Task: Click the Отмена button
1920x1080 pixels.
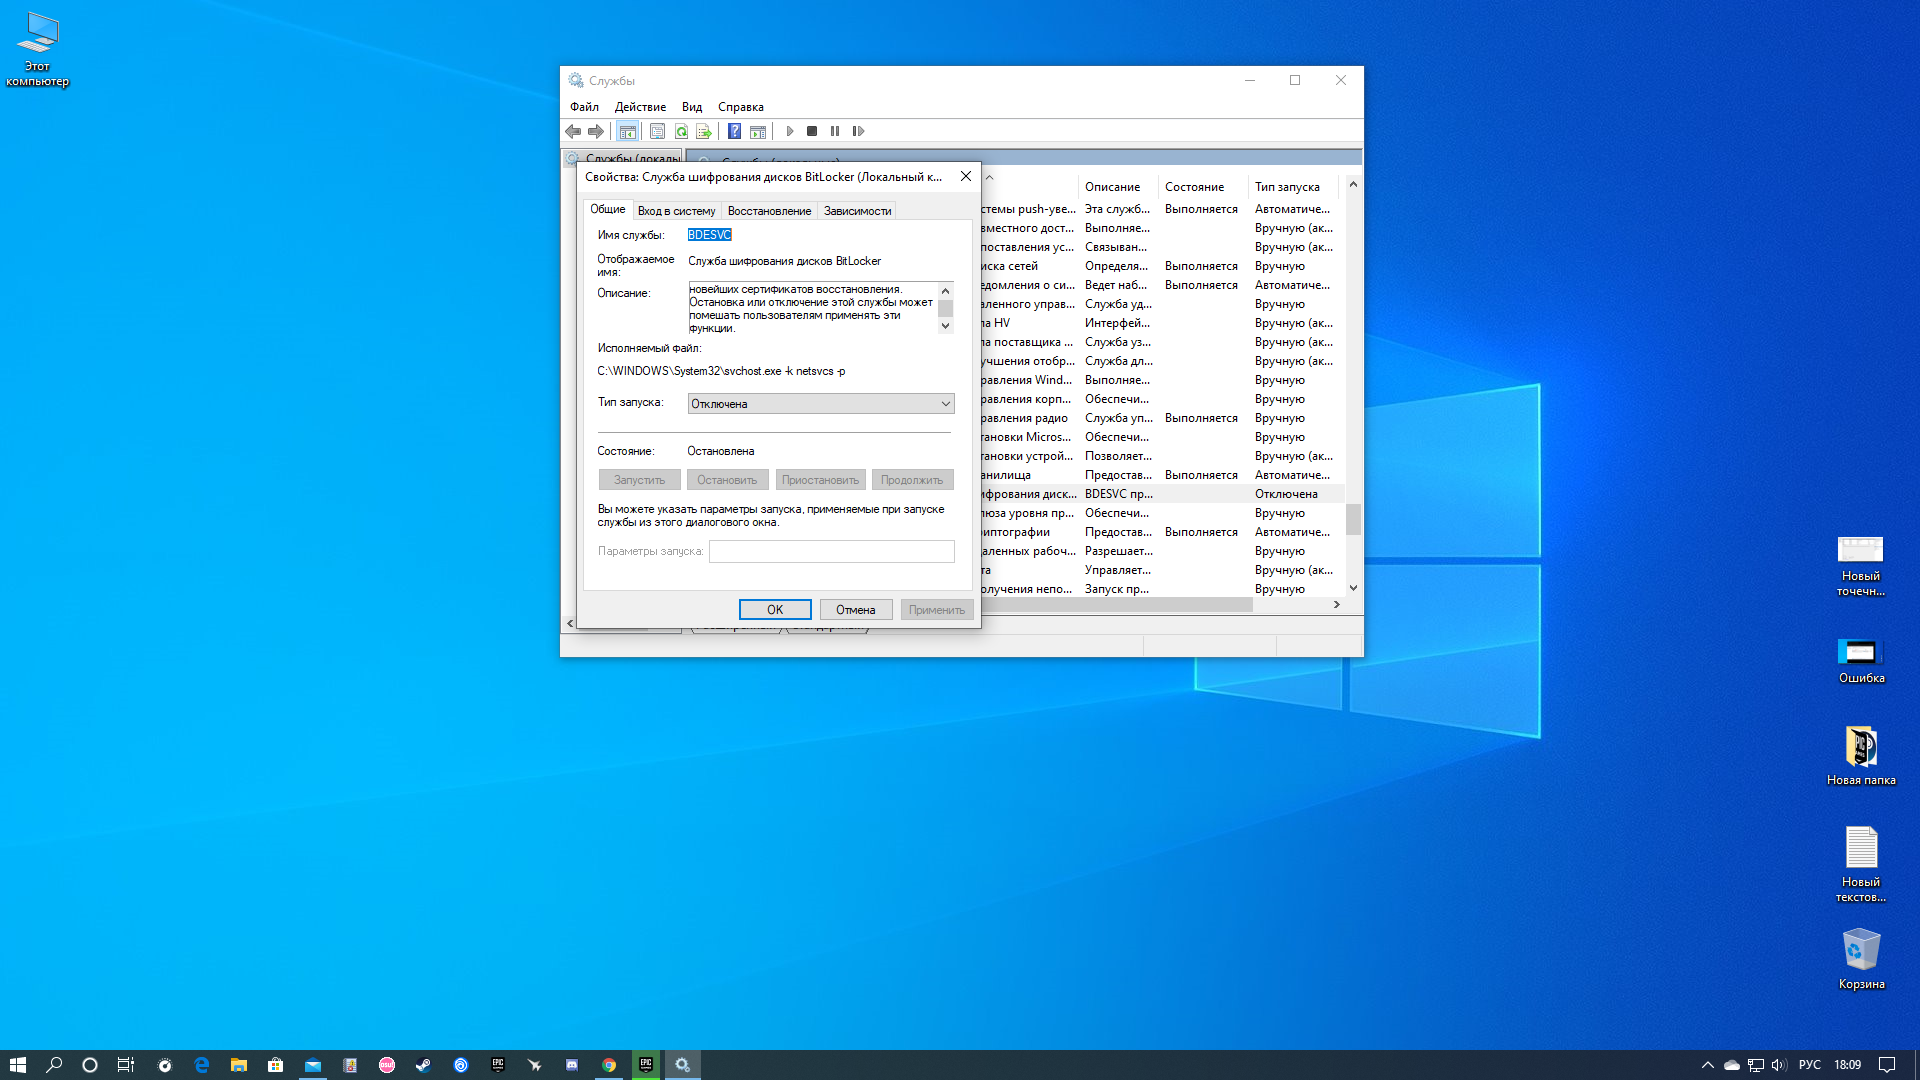Action: [x=856, y=610]
